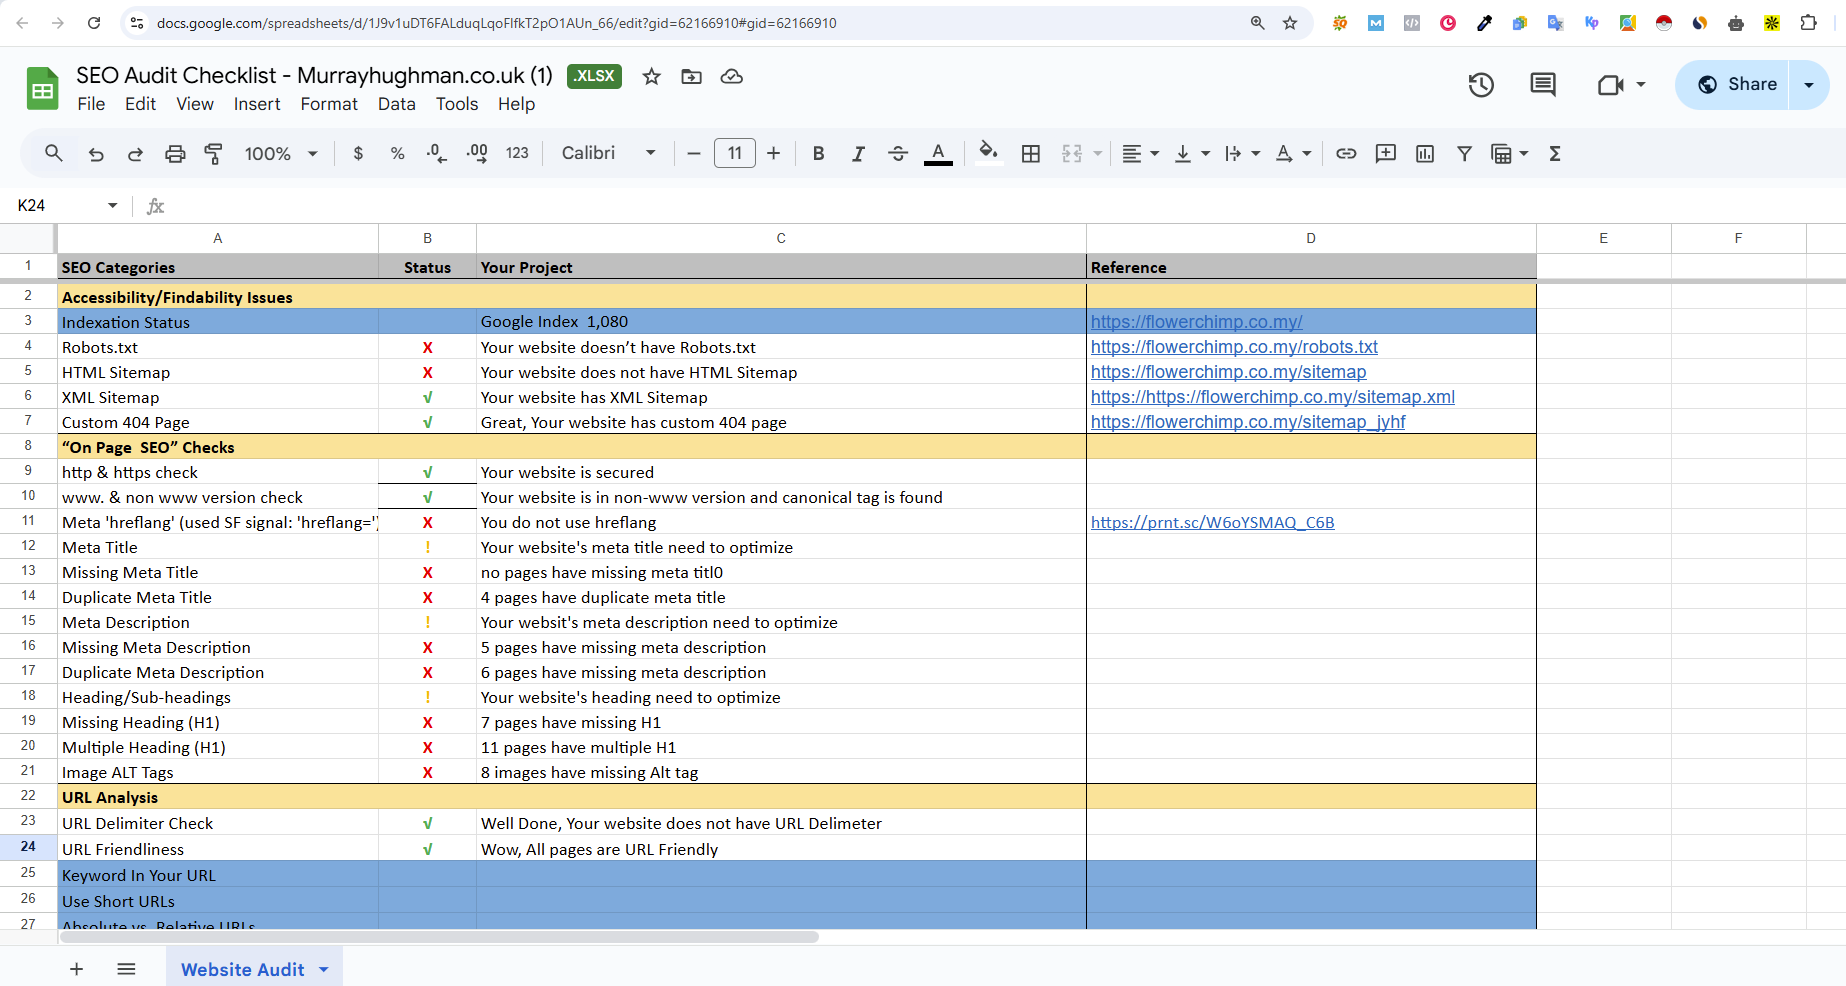Open the Tools menu

coord(457,104)
